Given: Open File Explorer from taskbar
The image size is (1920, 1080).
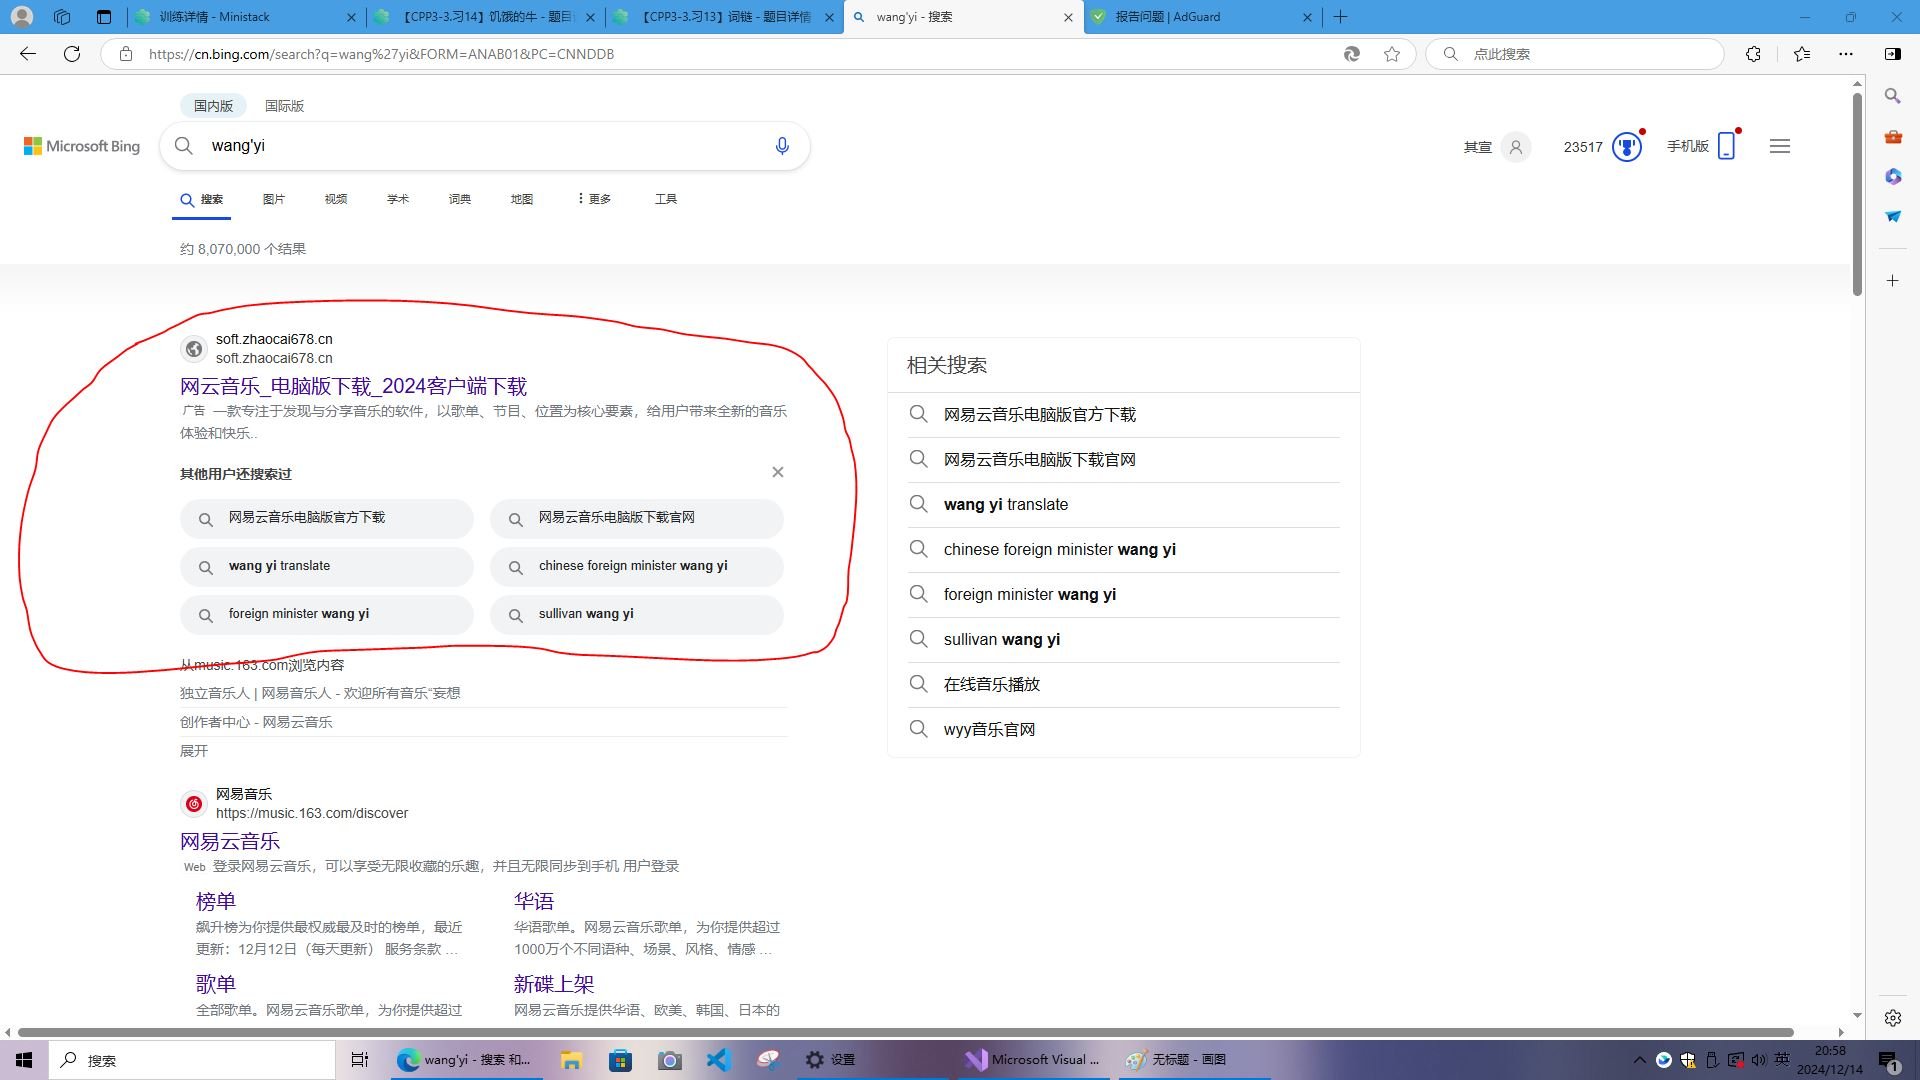Looking at the screenshot, I should click(571, 1060).
